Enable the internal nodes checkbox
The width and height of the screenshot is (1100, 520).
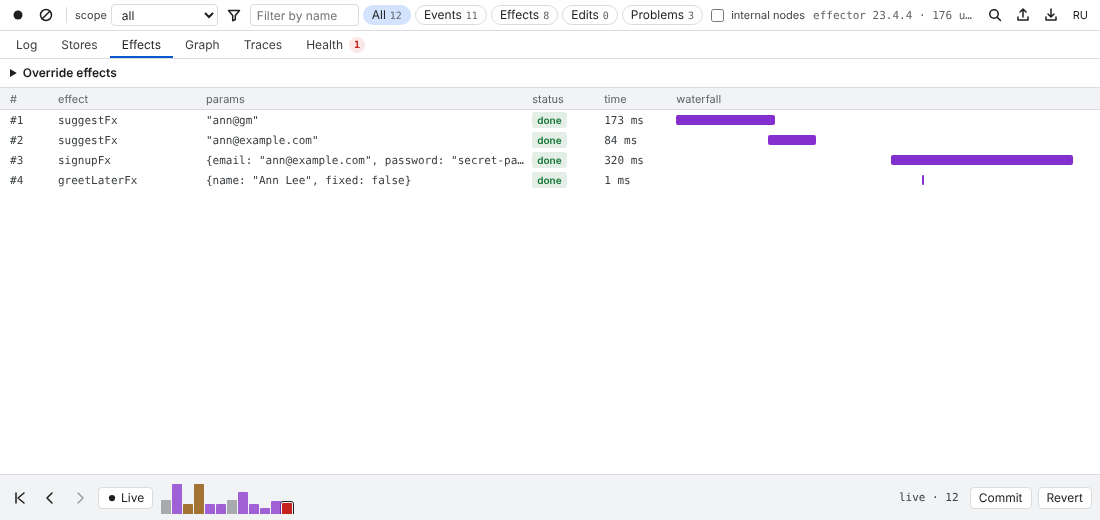[x=718, y=15]
